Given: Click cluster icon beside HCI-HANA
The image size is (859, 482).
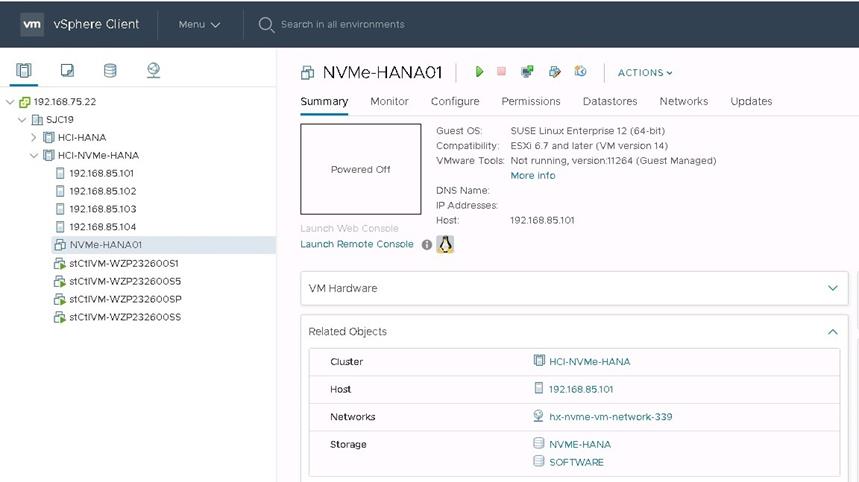Looking at the screenshot, I should point(49,137).
